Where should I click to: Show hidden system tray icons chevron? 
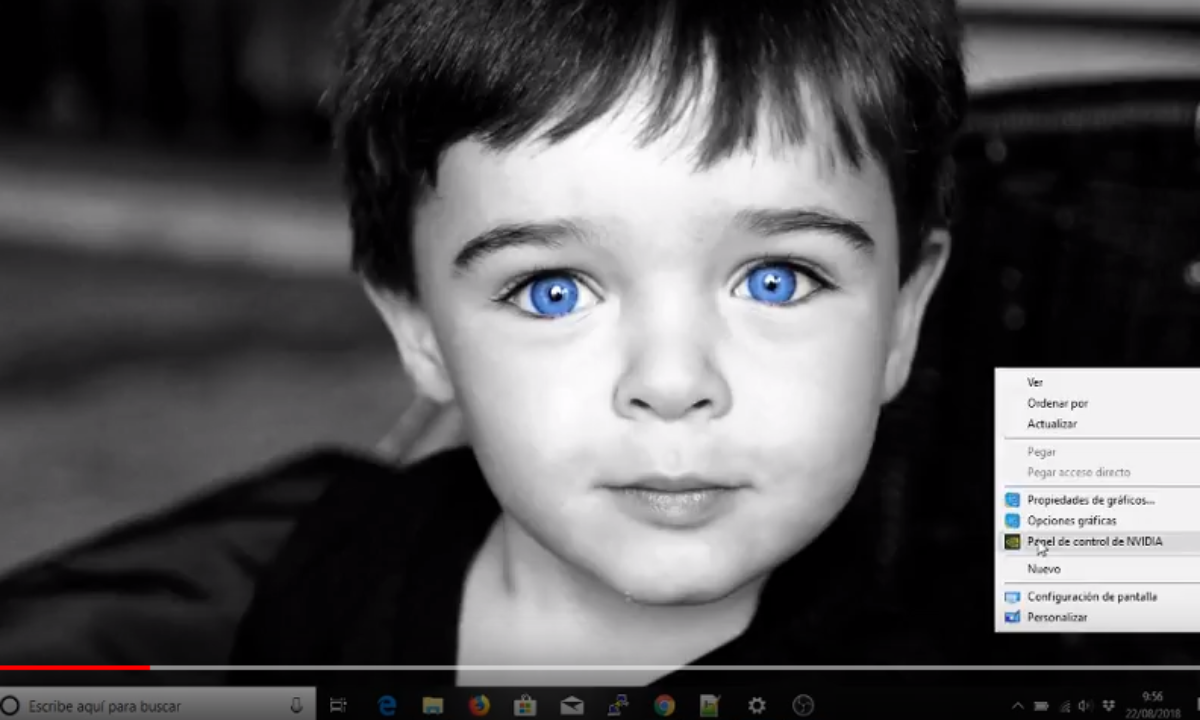click(1018, 706)
